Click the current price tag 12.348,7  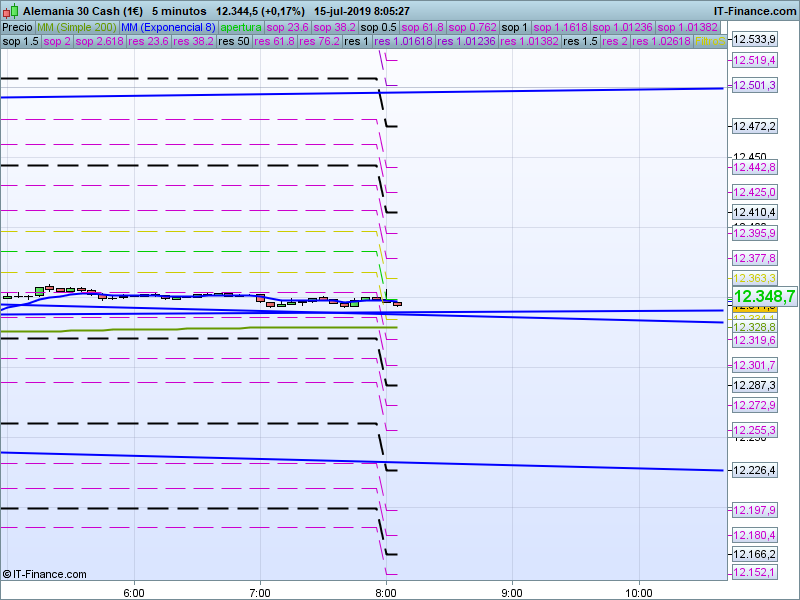click(764, 296)
